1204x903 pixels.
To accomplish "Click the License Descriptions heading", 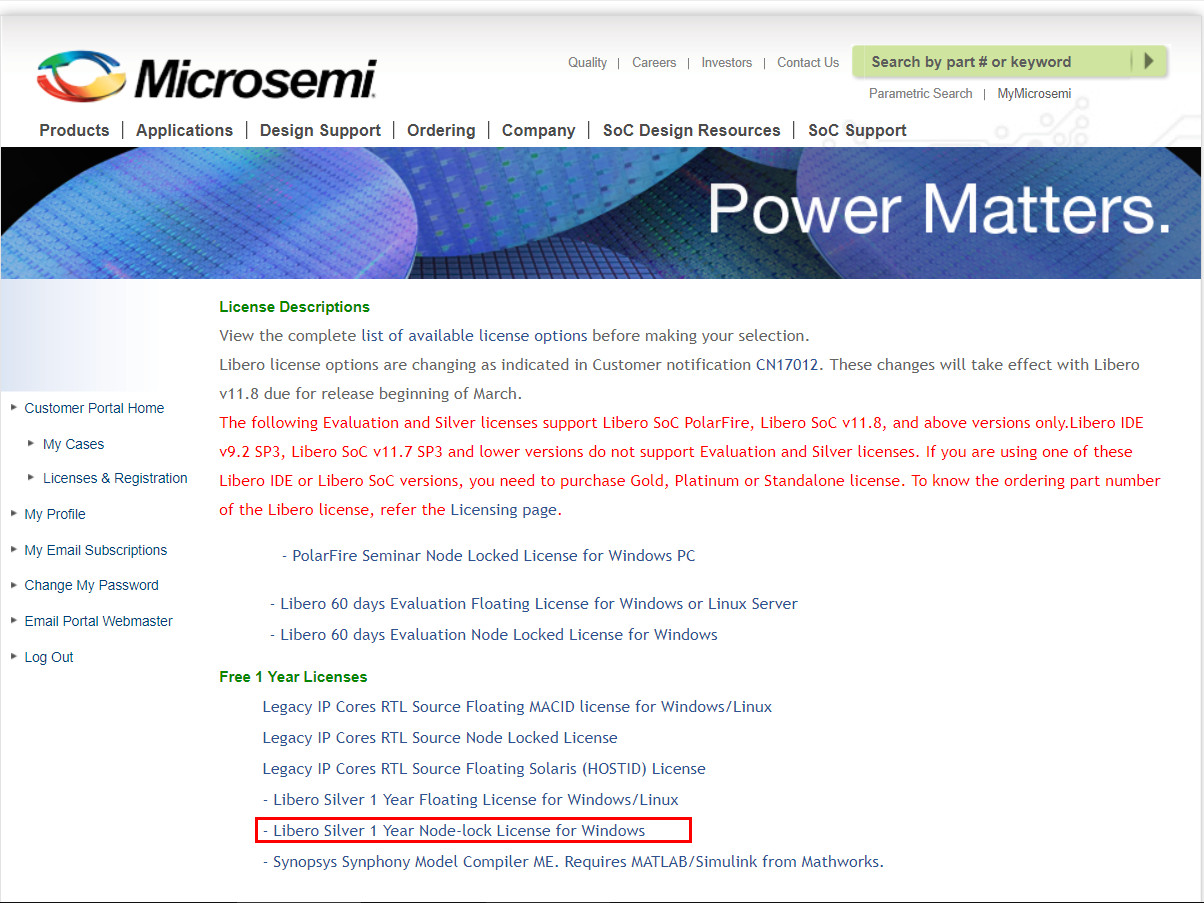I will click(294, 307).
